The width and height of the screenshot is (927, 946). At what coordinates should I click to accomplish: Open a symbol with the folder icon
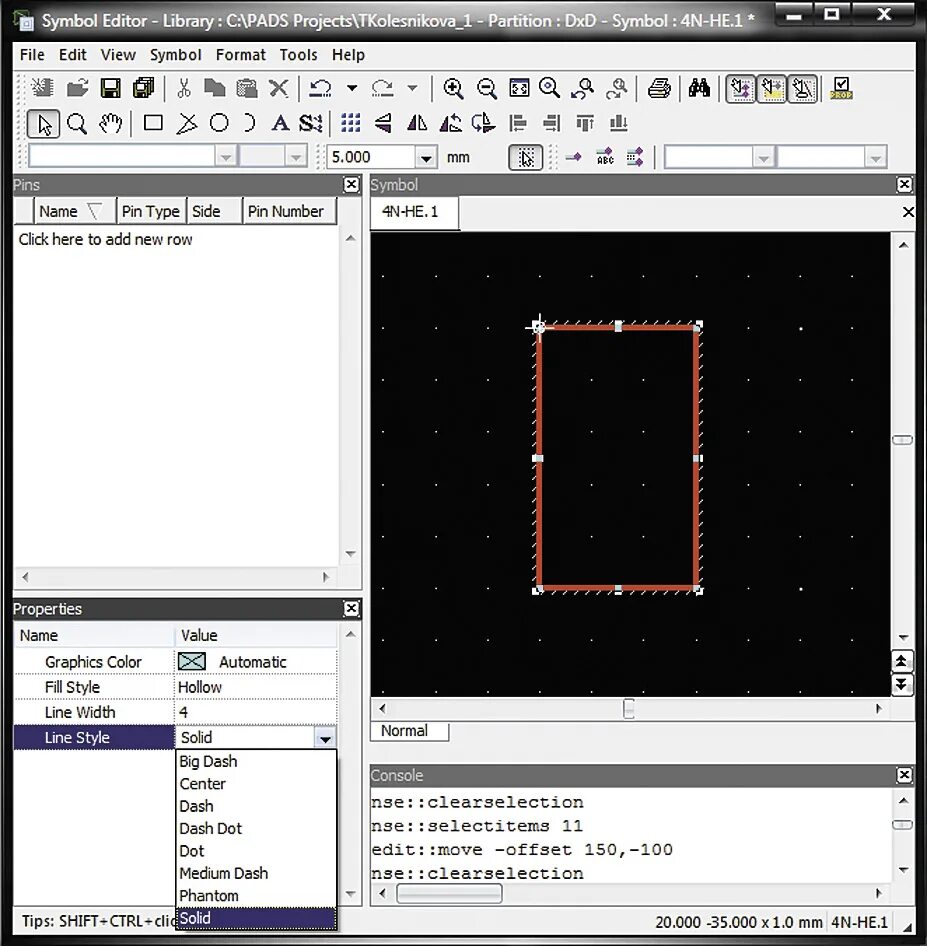(x=77, y=88)
